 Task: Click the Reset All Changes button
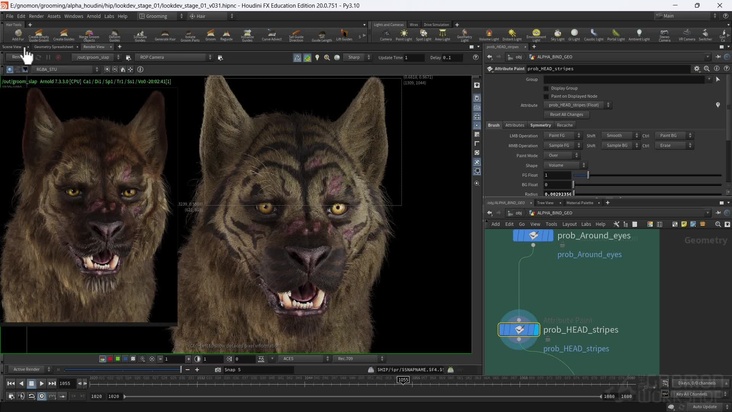[x=566, y=115]
